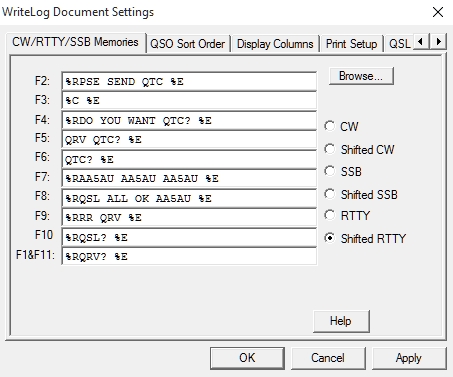Choose the Shifted SSB option
Viewport: 453px width, 377px height.
click(330, 194)
